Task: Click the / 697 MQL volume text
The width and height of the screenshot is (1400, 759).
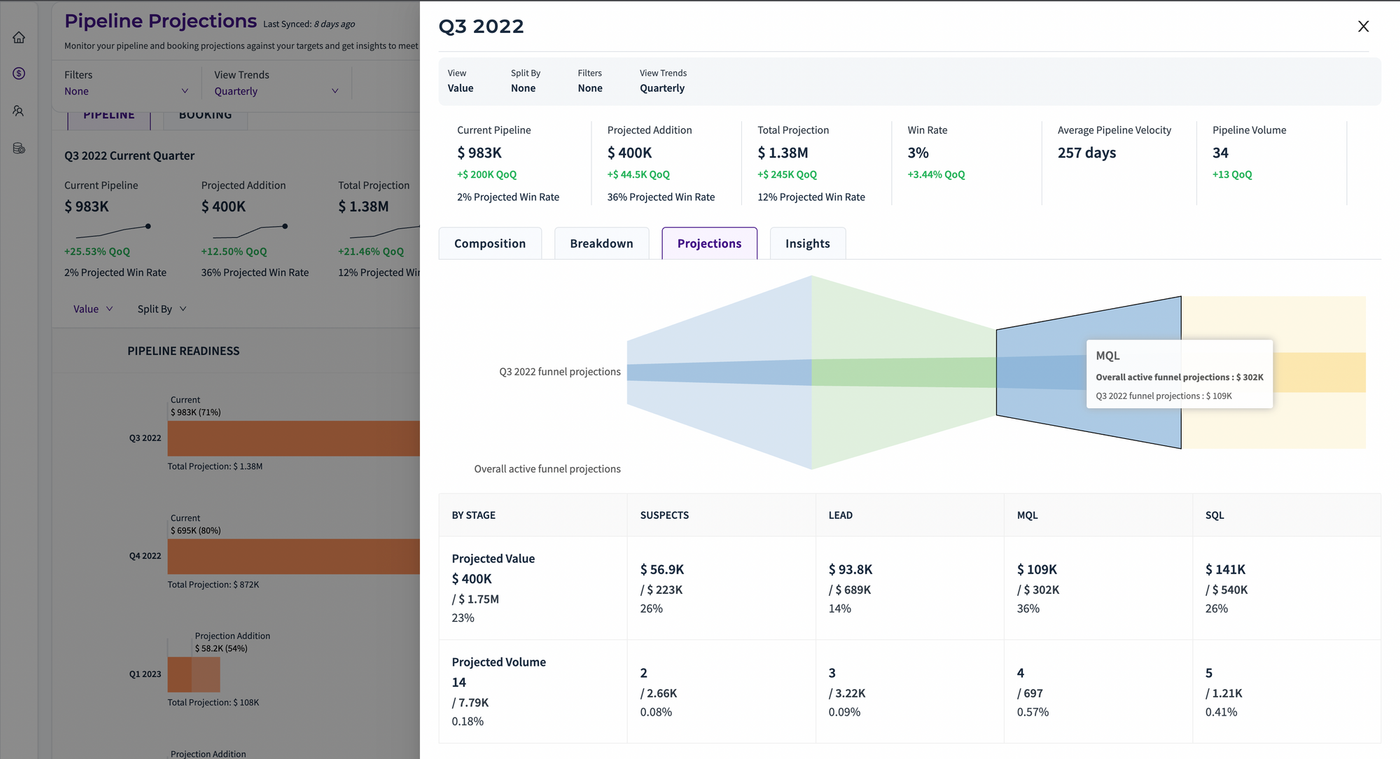Action: (x=1030, y=693)
